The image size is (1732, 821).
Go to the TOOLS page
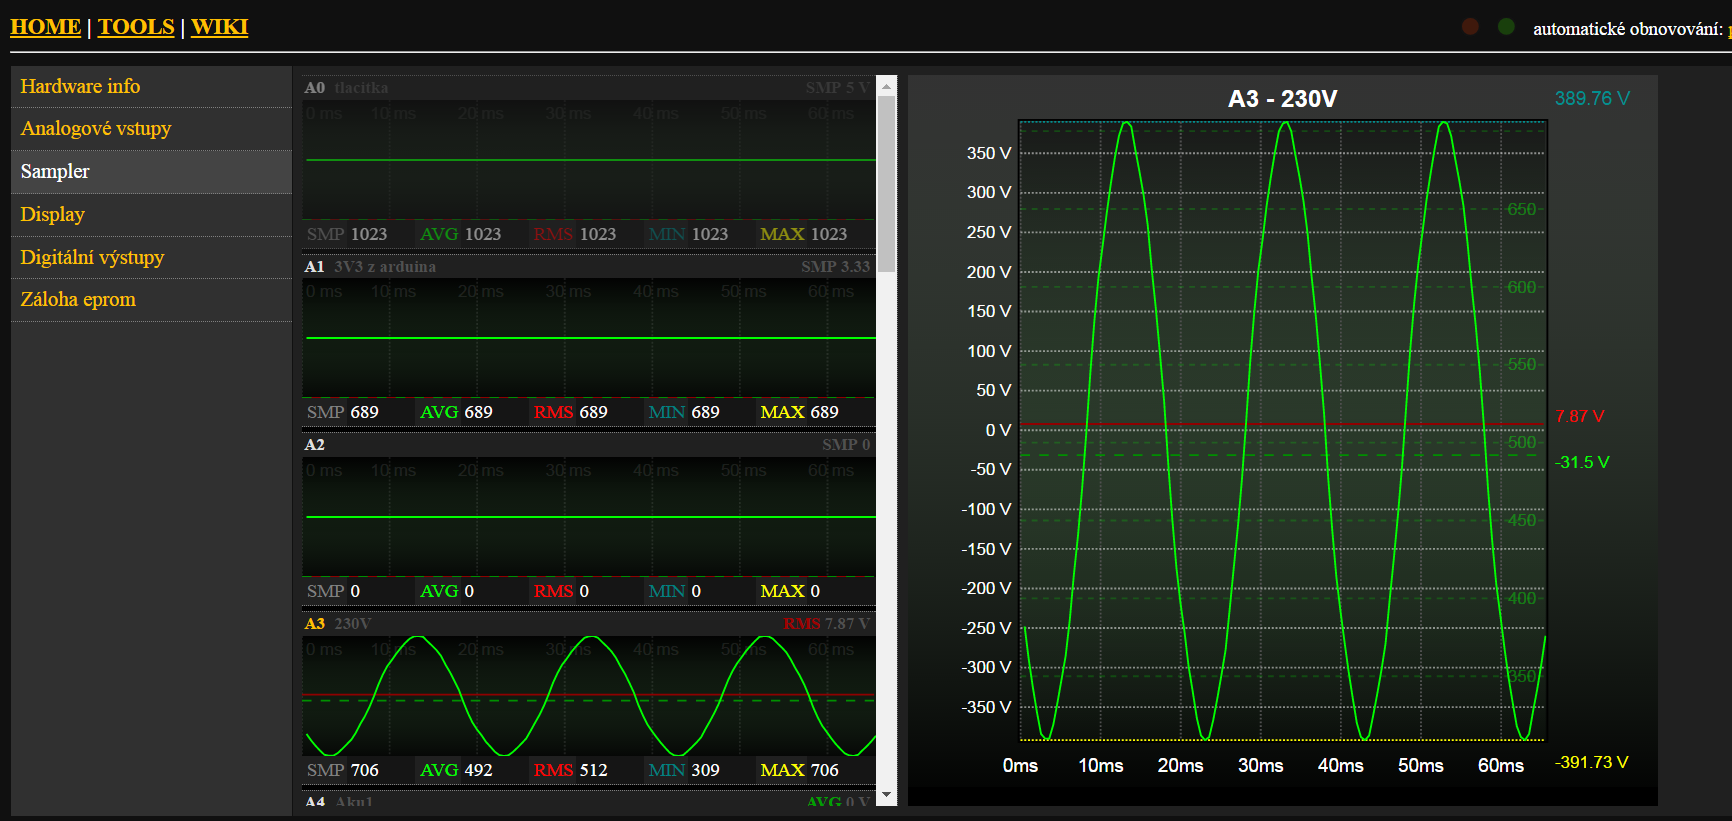[x=136, y=27]
